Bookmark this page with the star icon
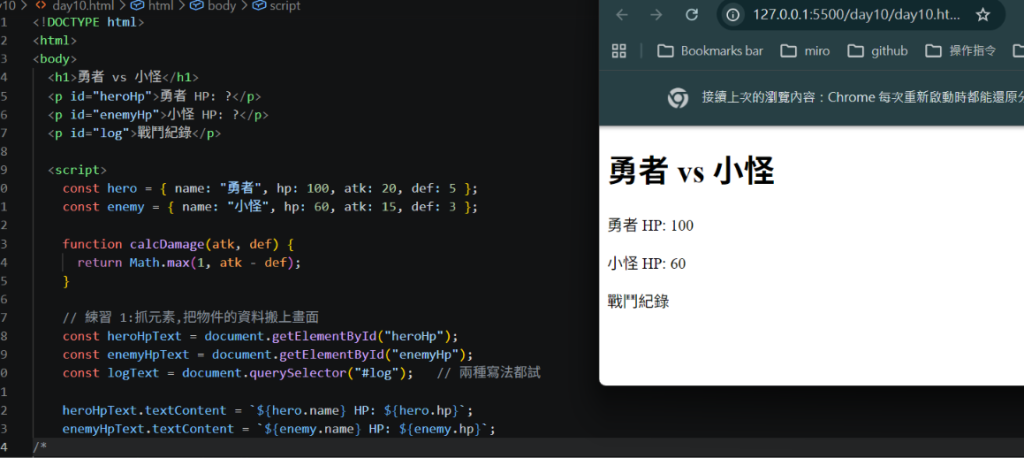 coord(982,15)
